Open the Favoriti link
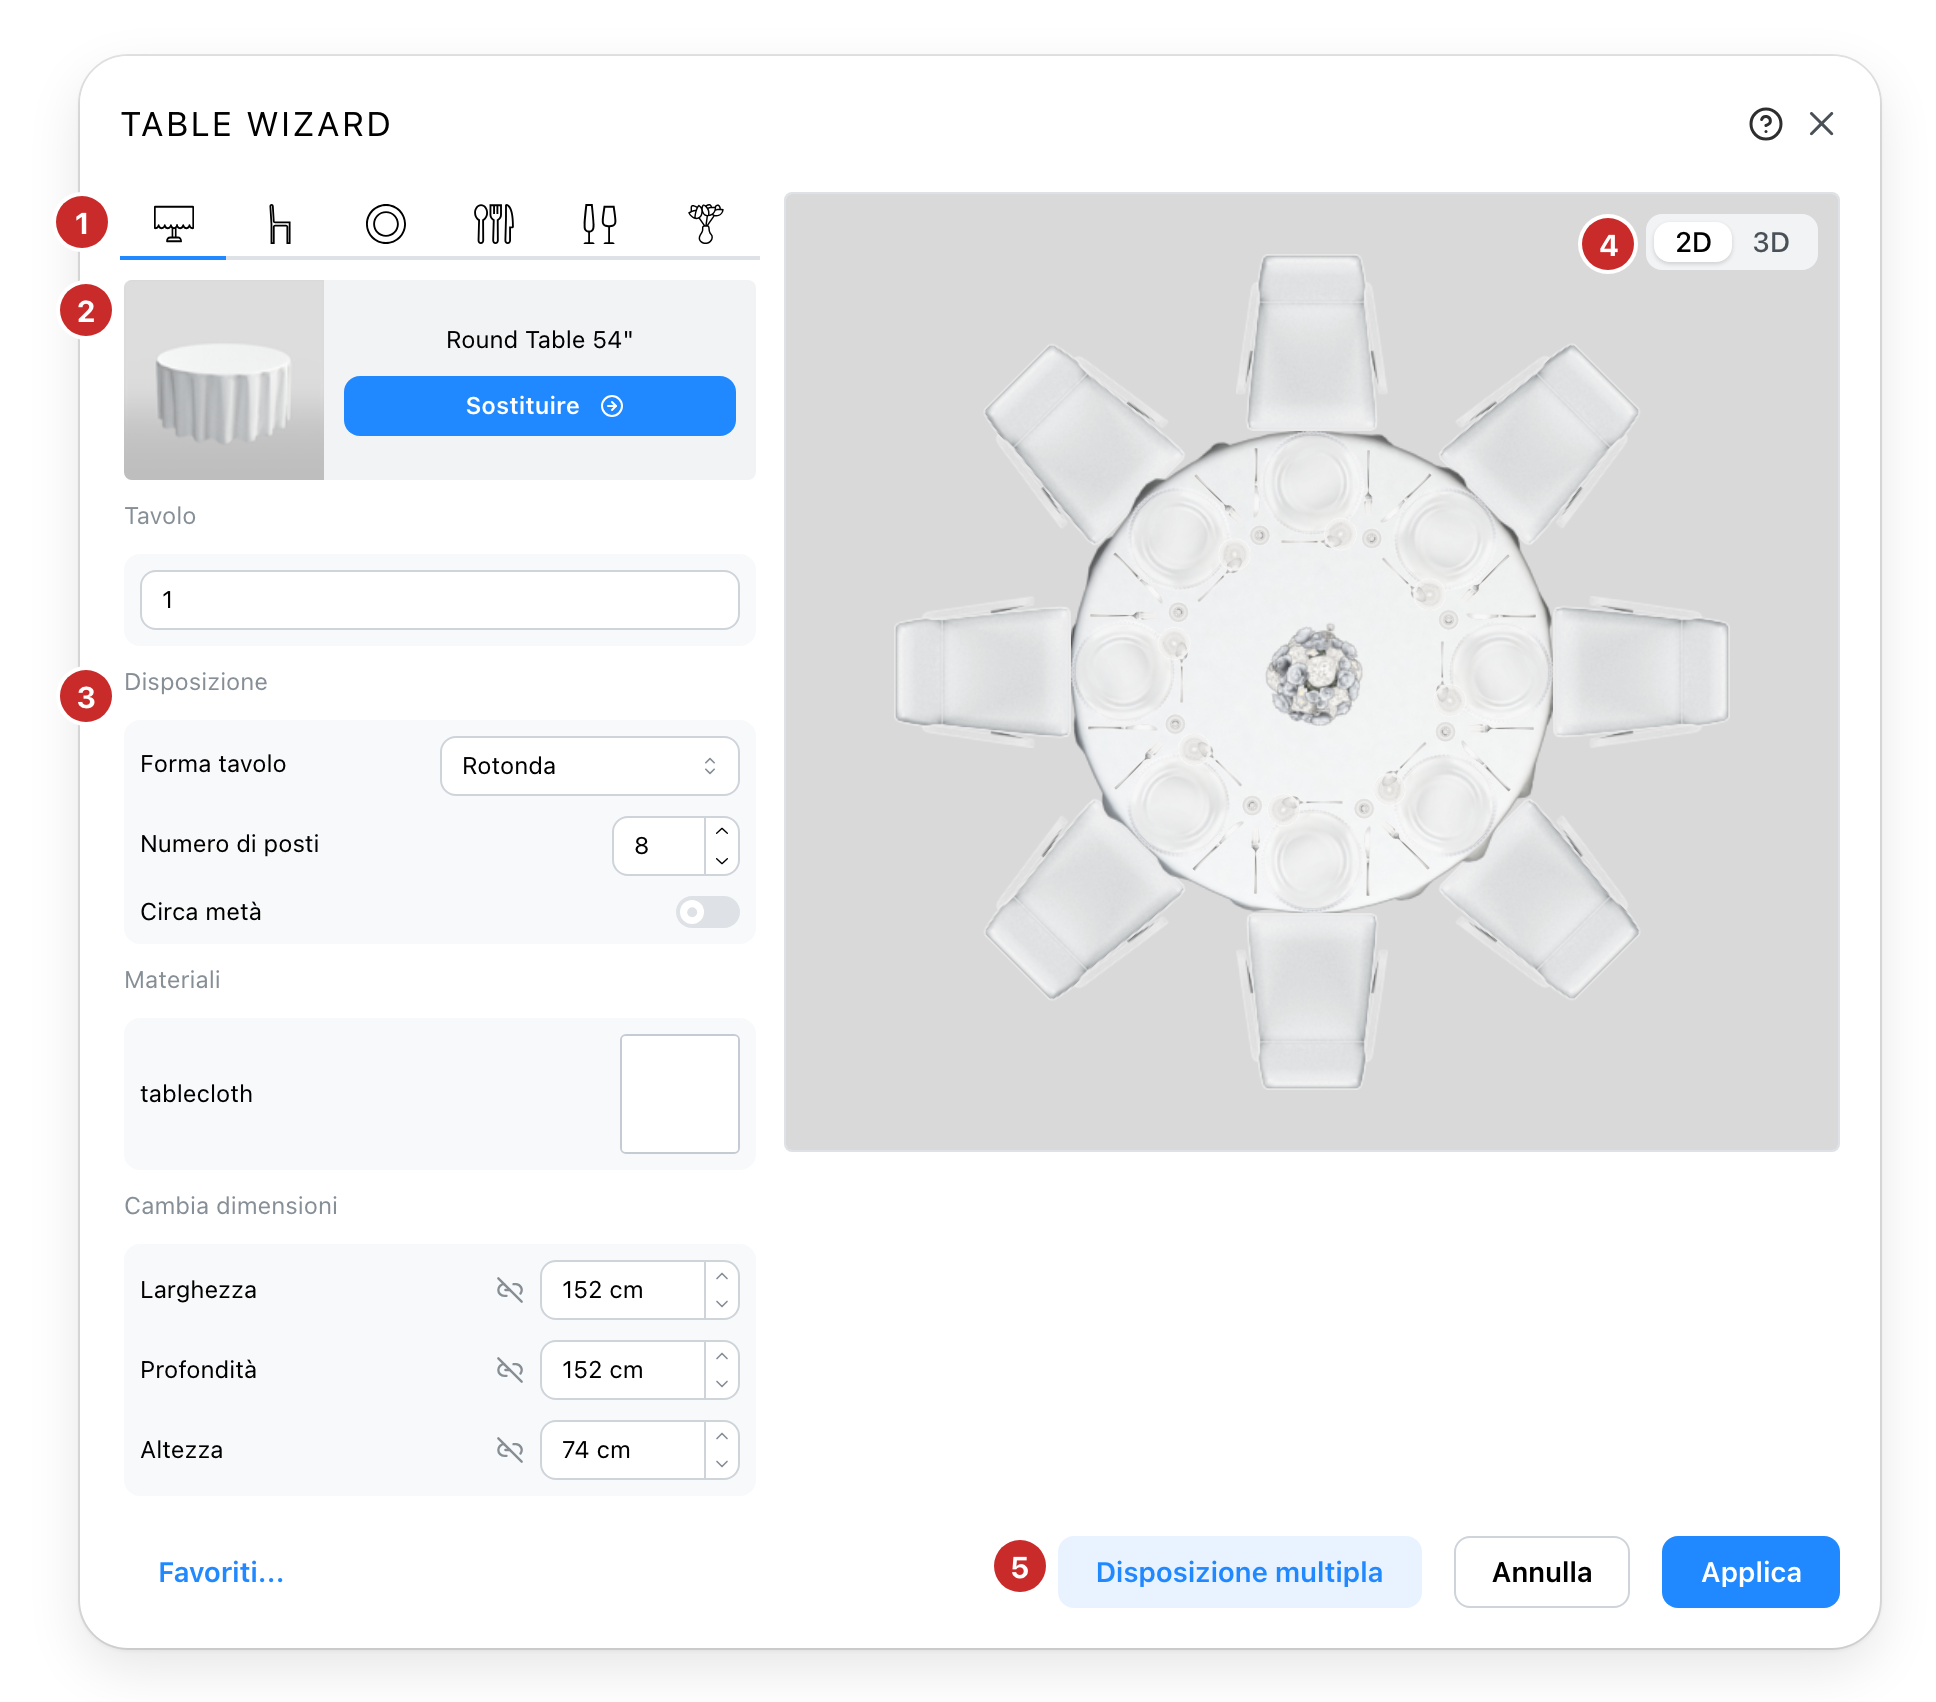This screenshot has width=1936, height=1702. click(222, 1572)
